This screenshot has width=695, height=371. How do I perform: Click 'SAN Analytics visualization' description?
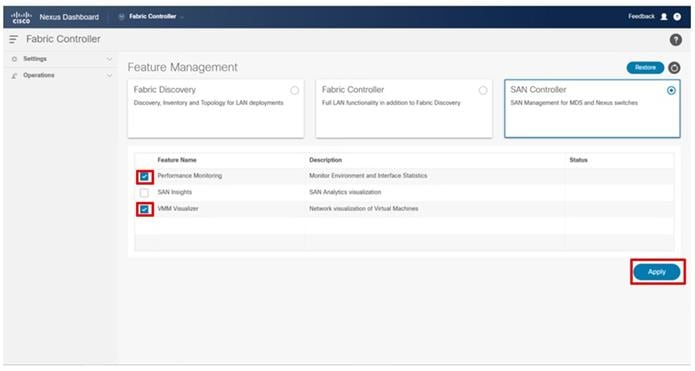click(345, 192)
